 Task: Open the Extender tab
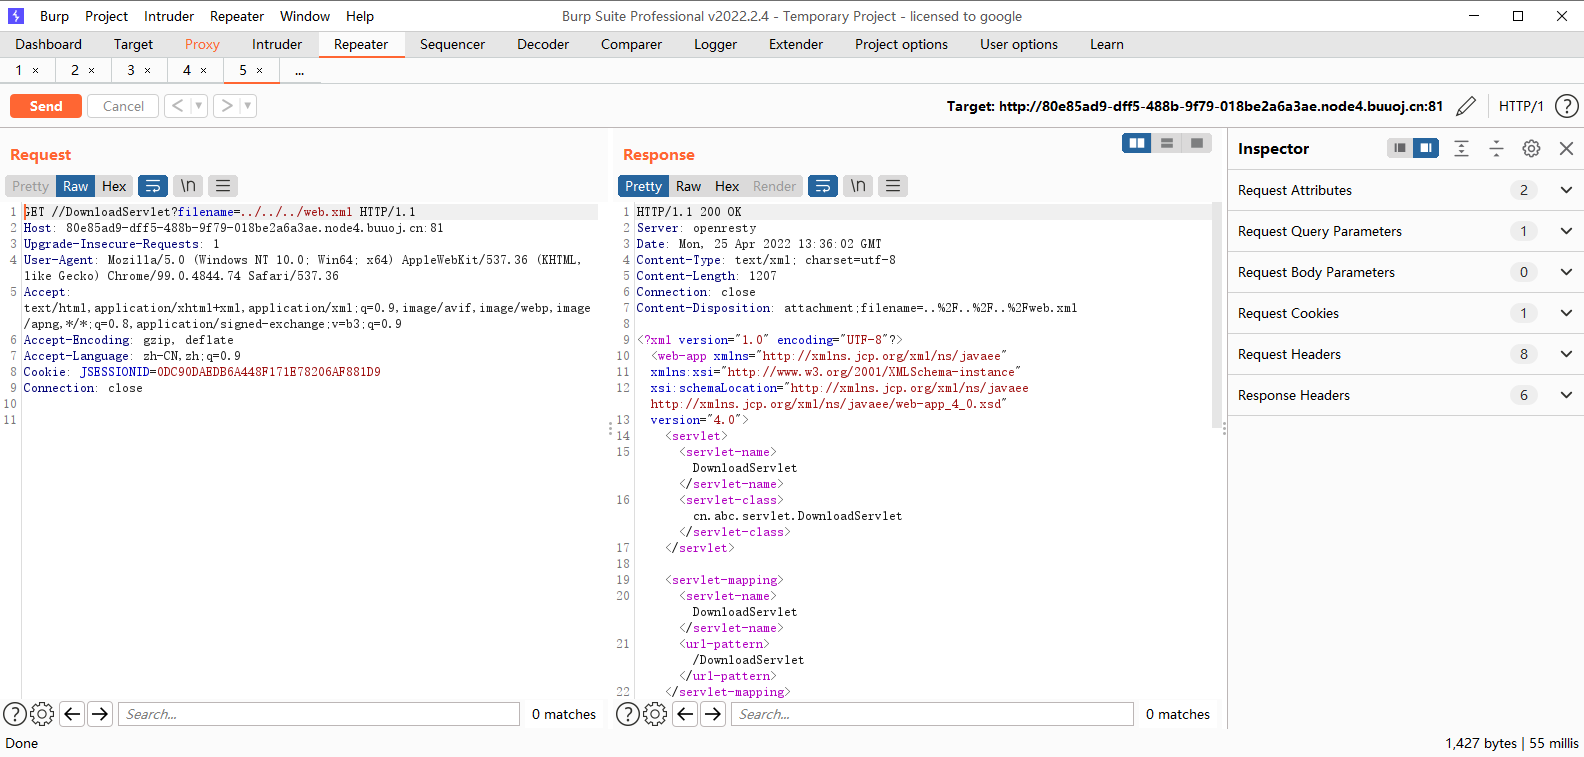pyautogui.click(x=796, y=44)
